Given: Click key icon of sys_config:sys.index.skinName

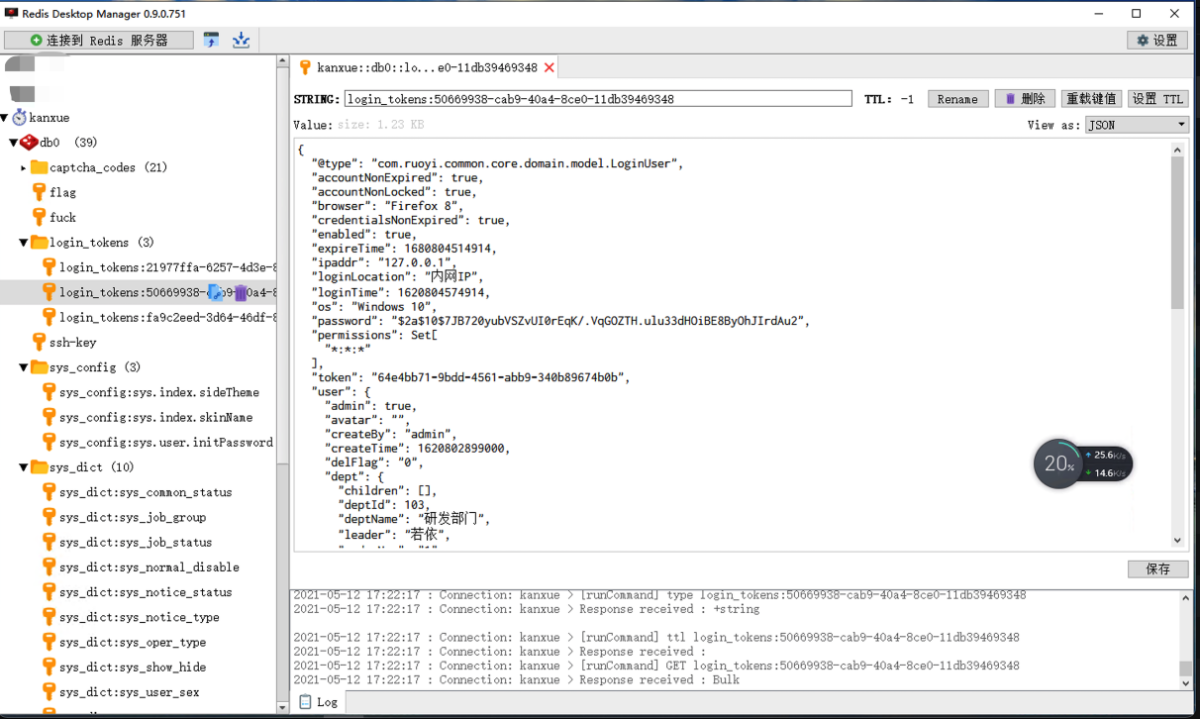Looking at the screenshot, I should coord(49,417).
